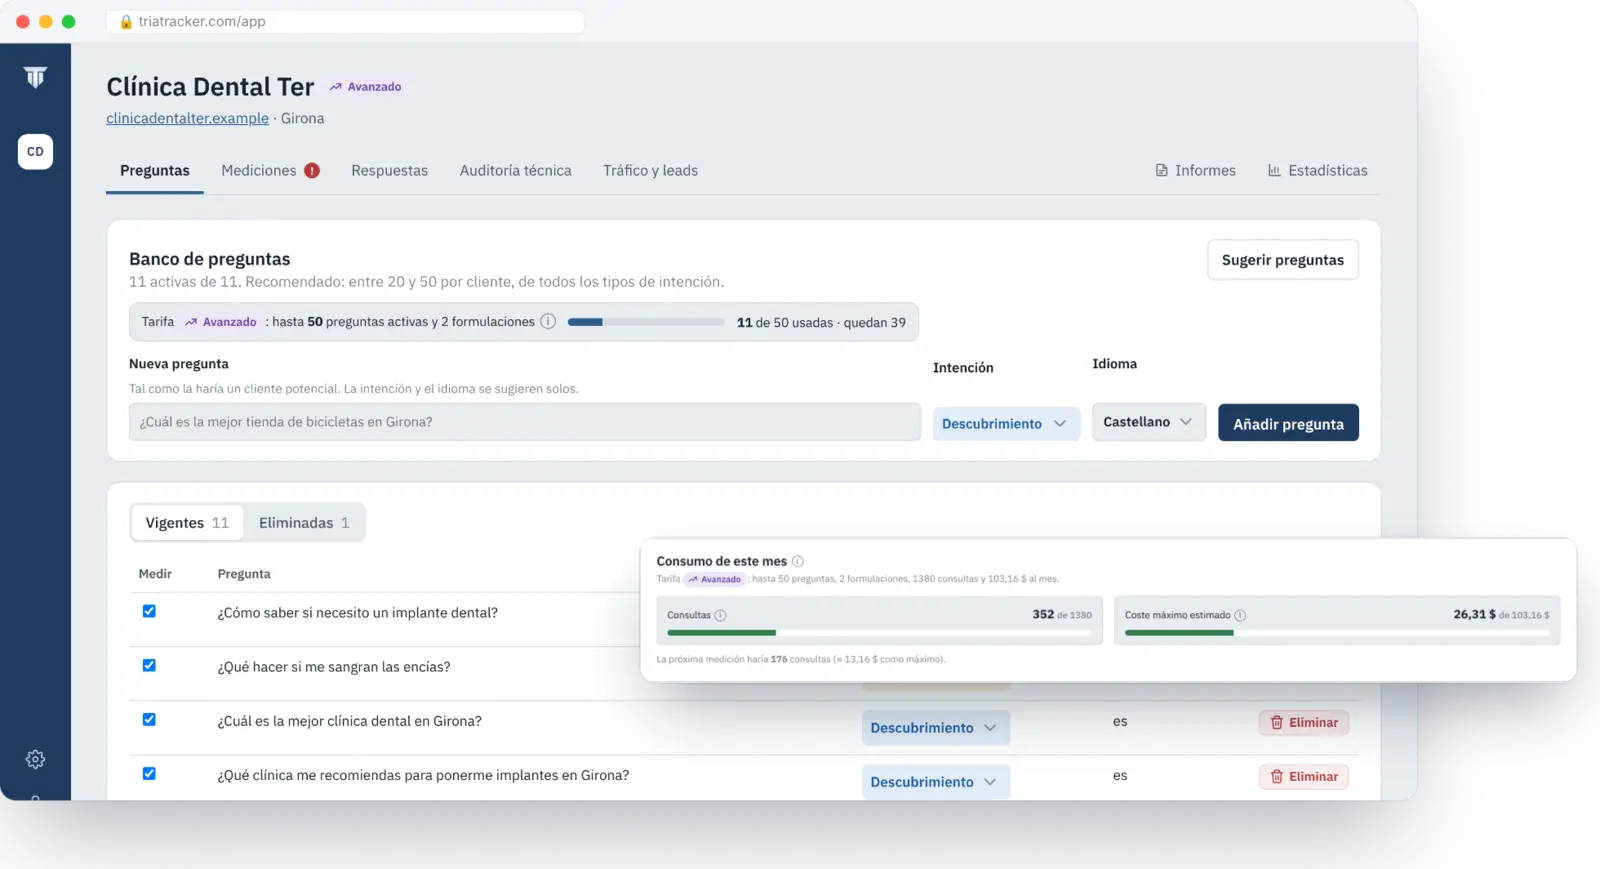Screen dimensions: 1600x869
Task: Click the Estadísticas chart icon
Action: click(x=1274, y=171)
